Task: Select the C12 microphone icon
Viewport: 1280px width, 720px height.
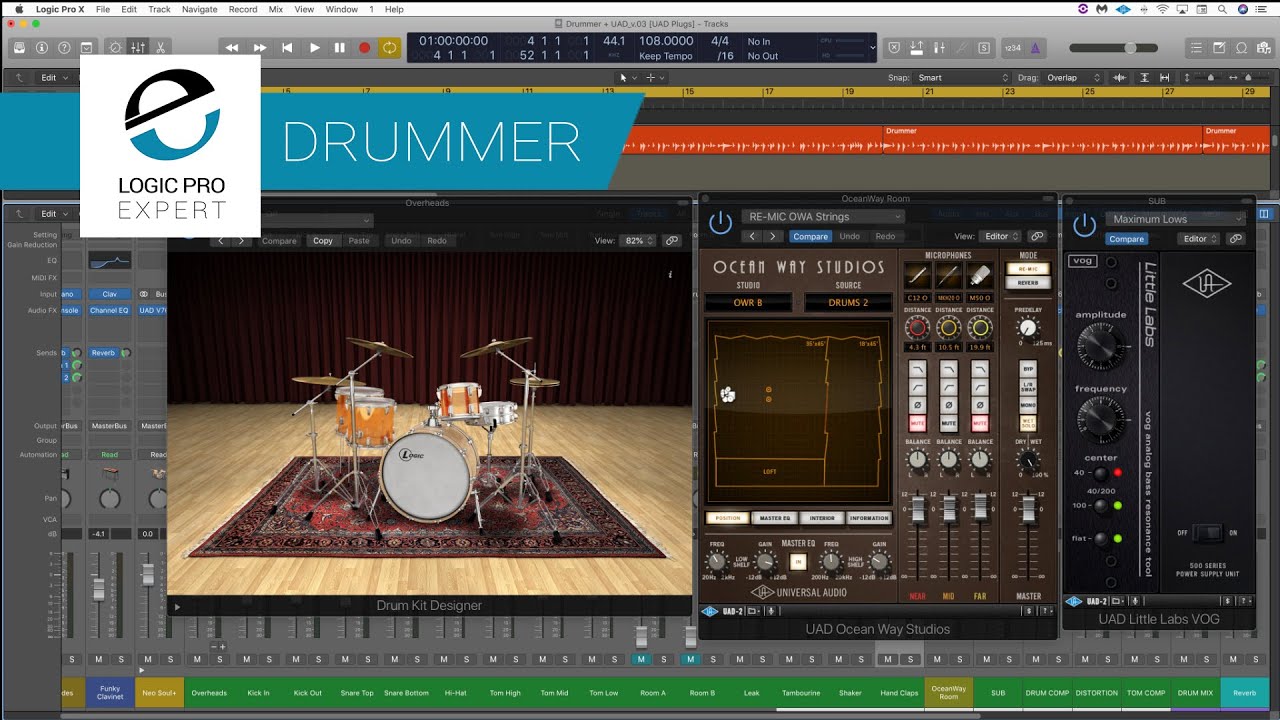Action: (917, 276)
